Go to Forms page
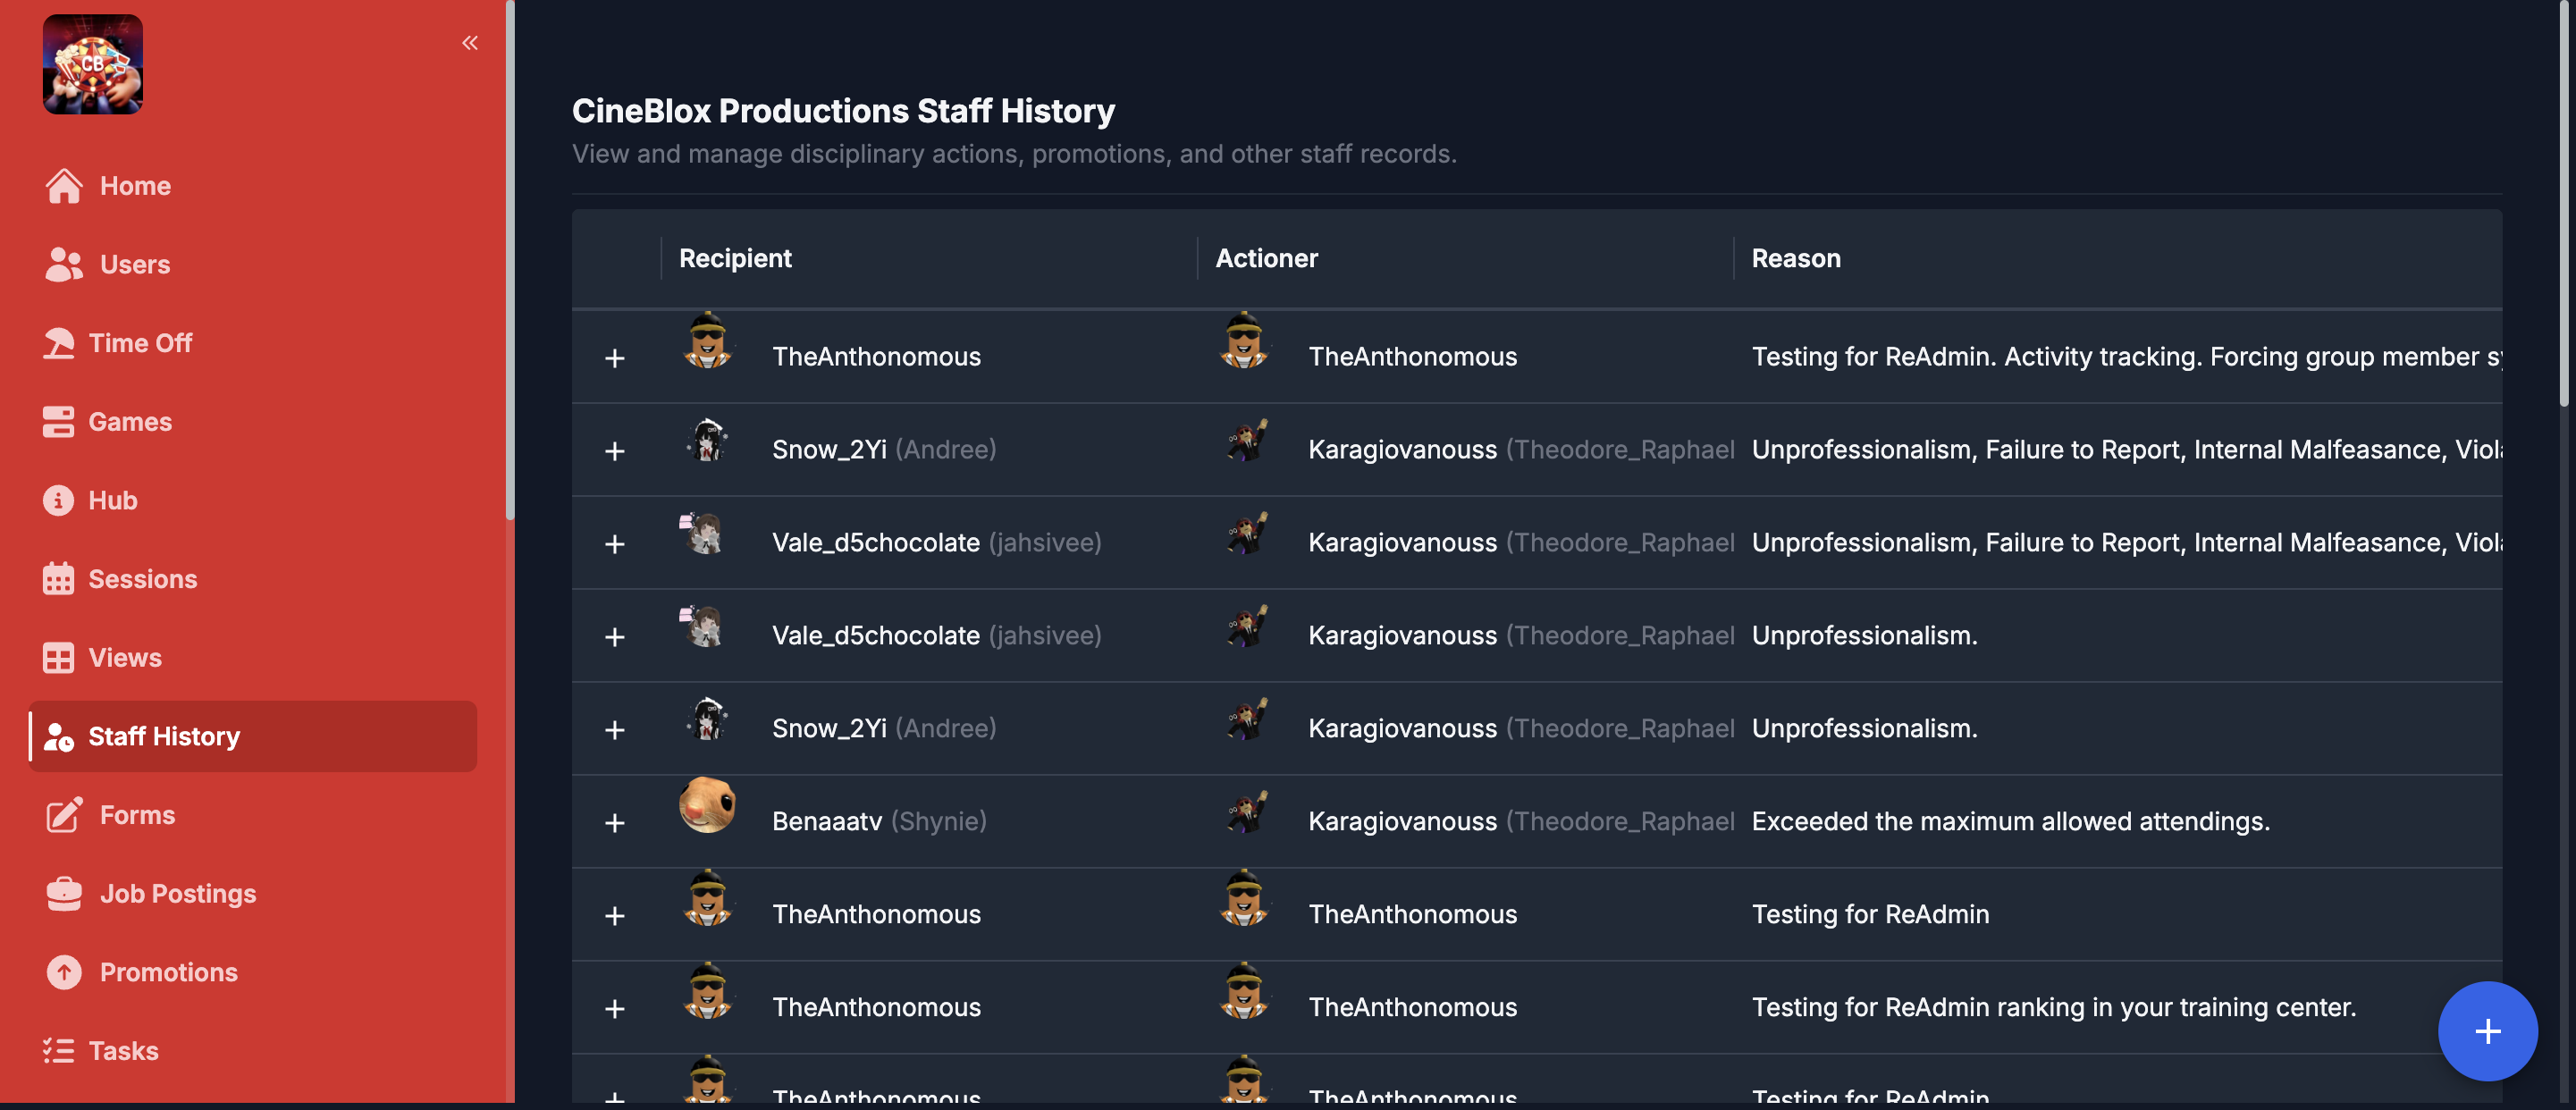Viewport: 2576px width, 1110px height. (137, 815)
